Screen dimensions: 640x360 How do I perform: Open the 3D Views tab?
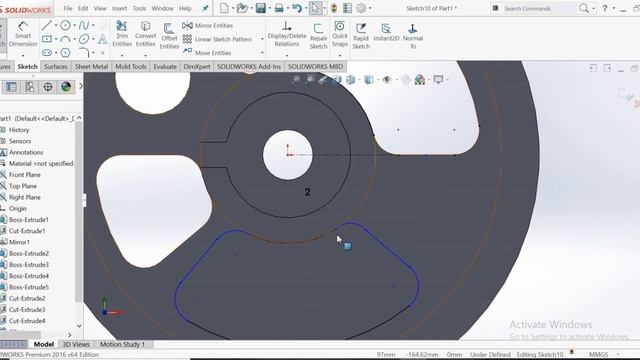pyautogui.click(x=76, y=344)
